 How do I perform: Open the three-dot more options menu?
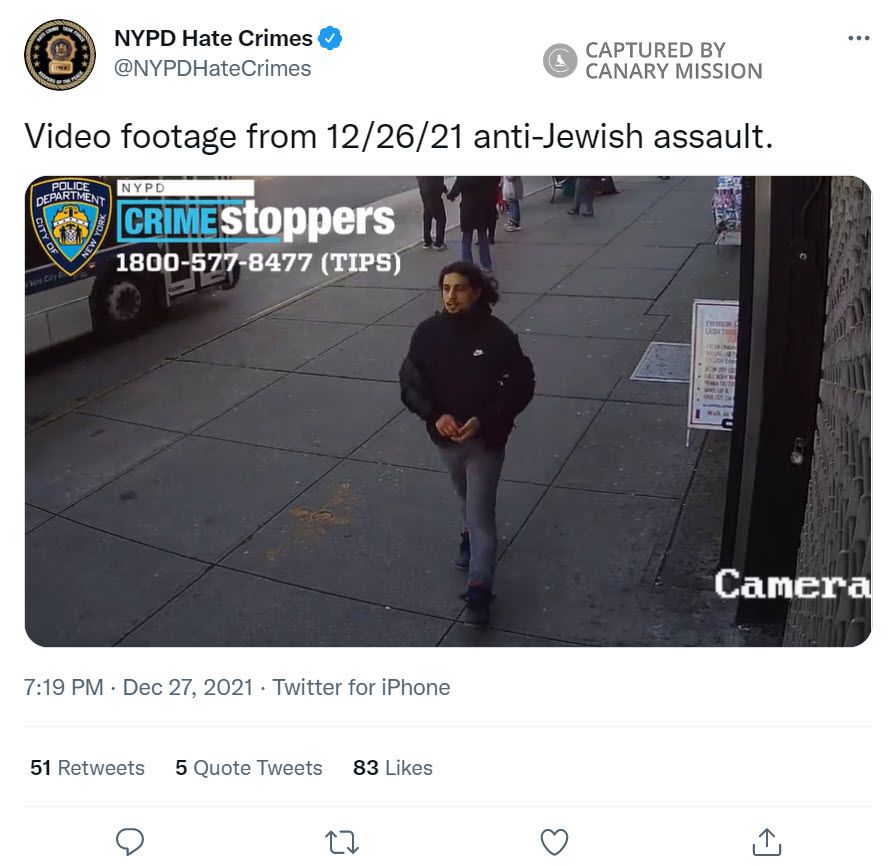tap(858, 38)
